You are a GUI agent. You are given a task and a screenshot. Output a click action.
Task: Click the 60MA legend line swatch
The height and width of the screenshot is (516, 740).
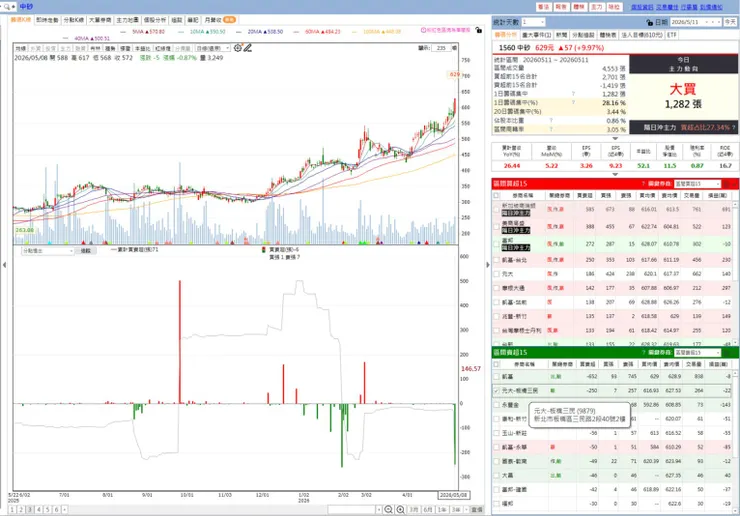pos(296,32)
